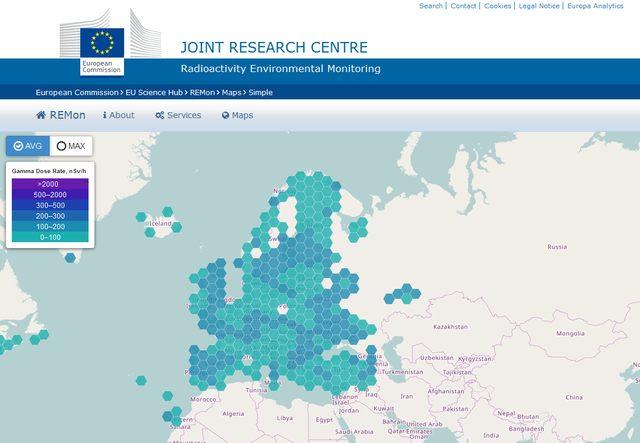The height and width of the screenshot is (443, 640).
Task: Click the Maps breadcrumb link
Action: tap(231, 92)
